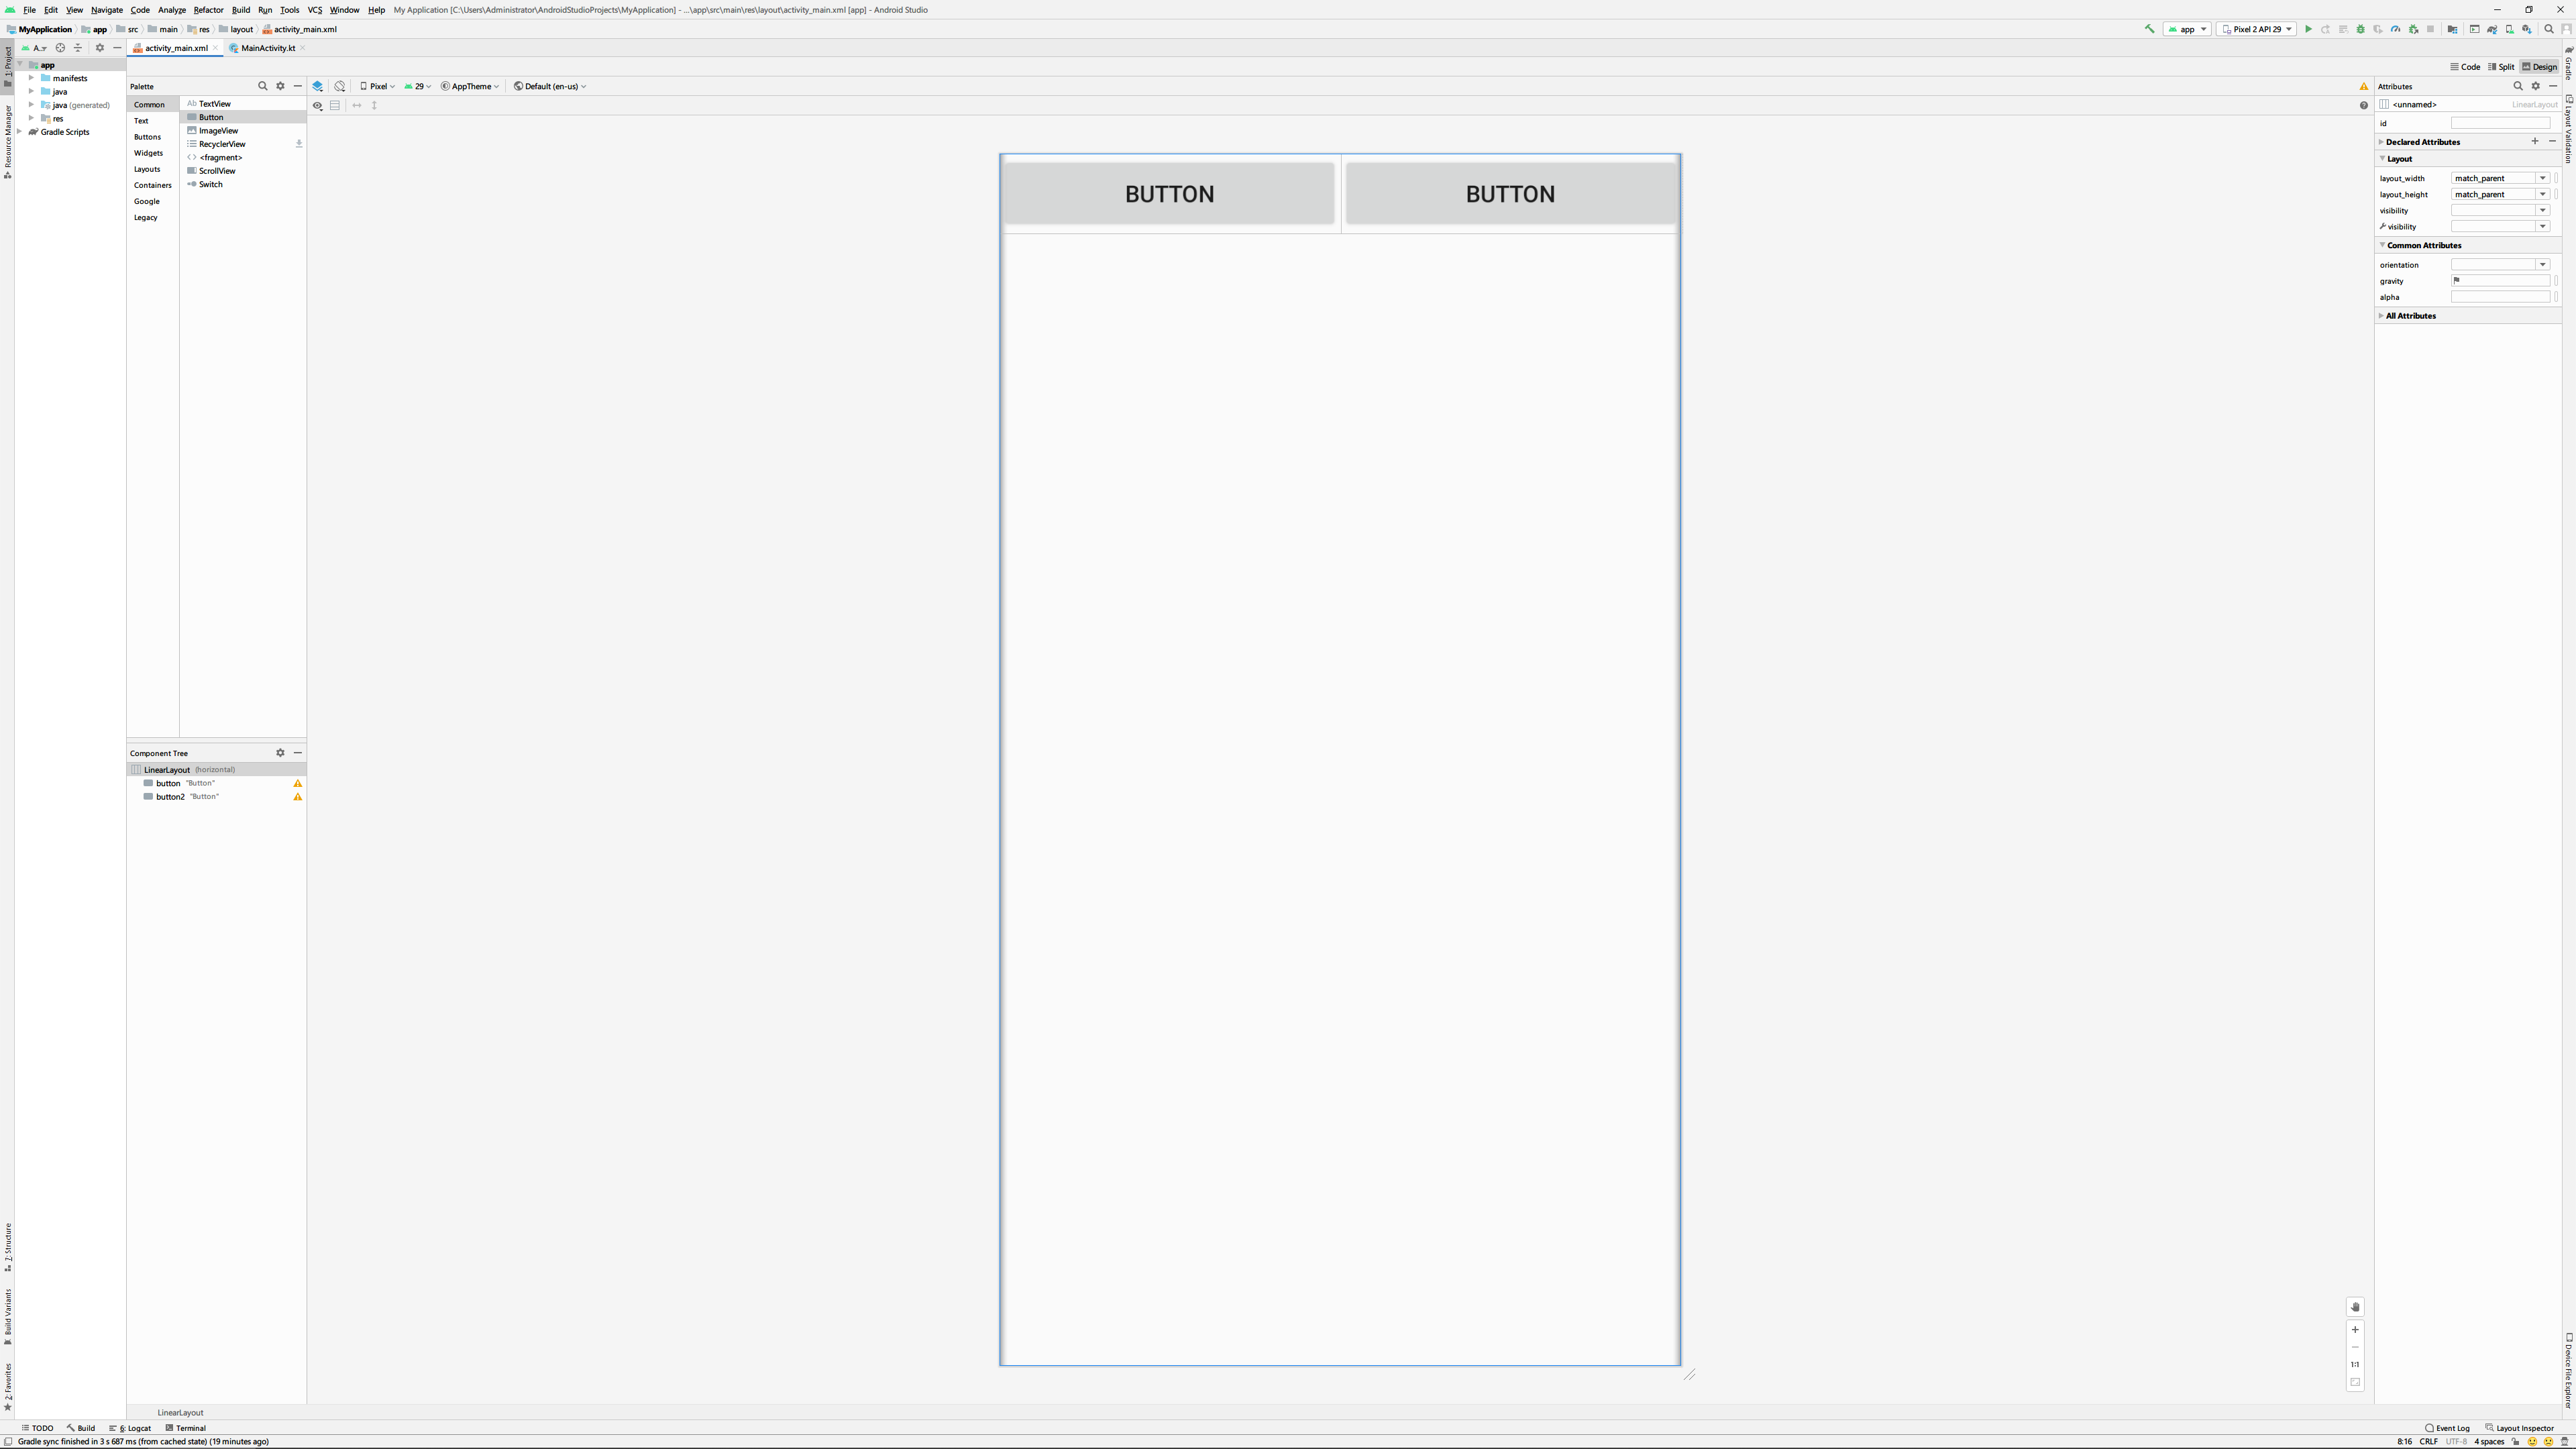Click orientation rotate icon in design toolbar
This screenshot has width=2576, height=1449.
click(x=340, y=86)
